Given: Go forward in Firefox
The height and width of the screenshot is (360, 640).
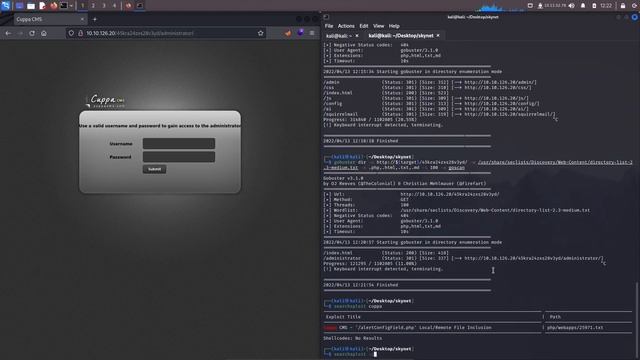Looking at the screenshot, I should (x=20, y=33).
